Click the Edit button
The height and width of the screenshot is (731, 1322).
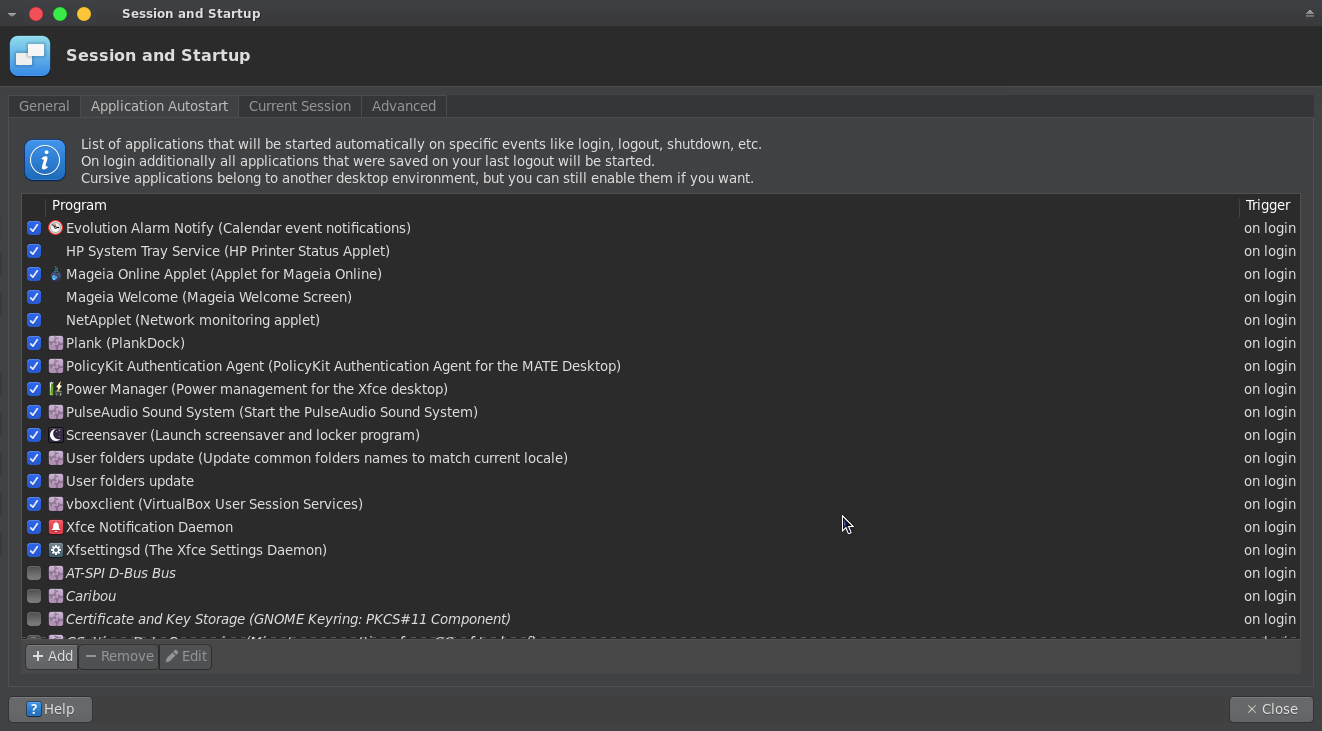[x=185, y=656]
